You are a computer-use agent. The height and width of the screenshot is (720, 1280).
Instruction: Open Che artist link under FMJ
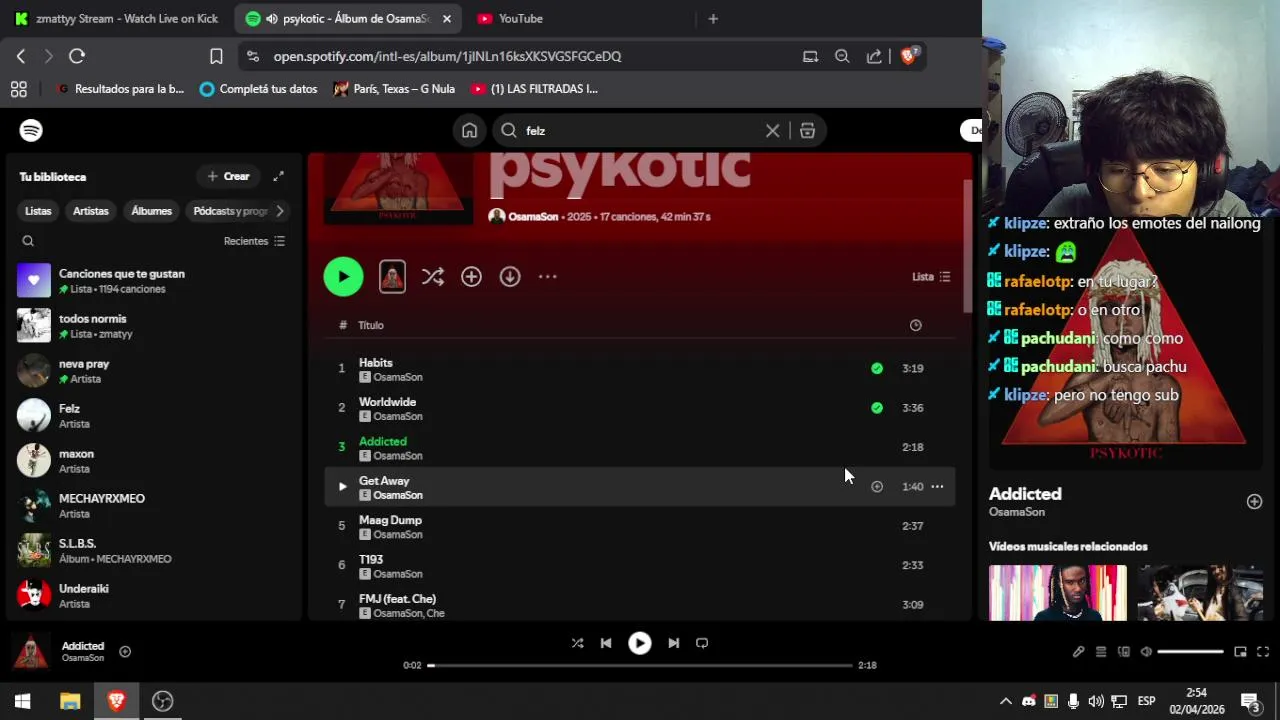436,614
